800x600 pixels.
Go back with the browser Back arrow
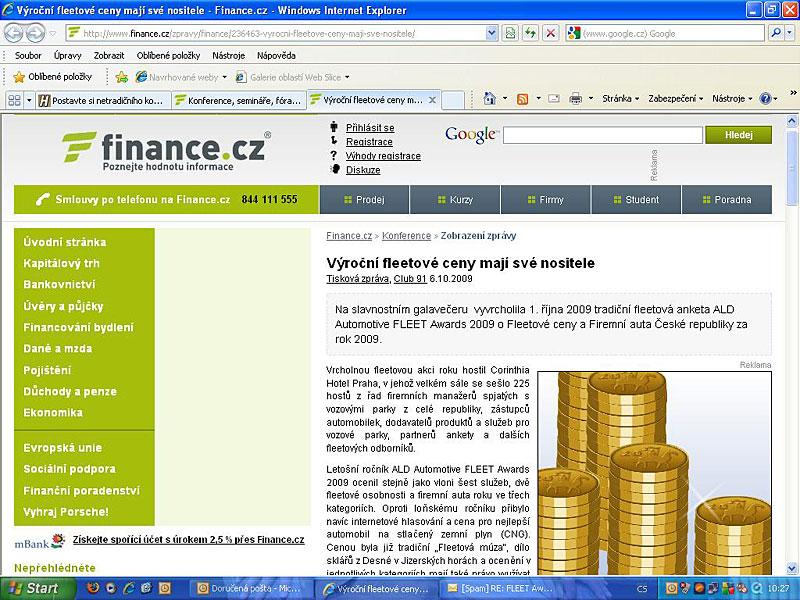coord(14,34)
